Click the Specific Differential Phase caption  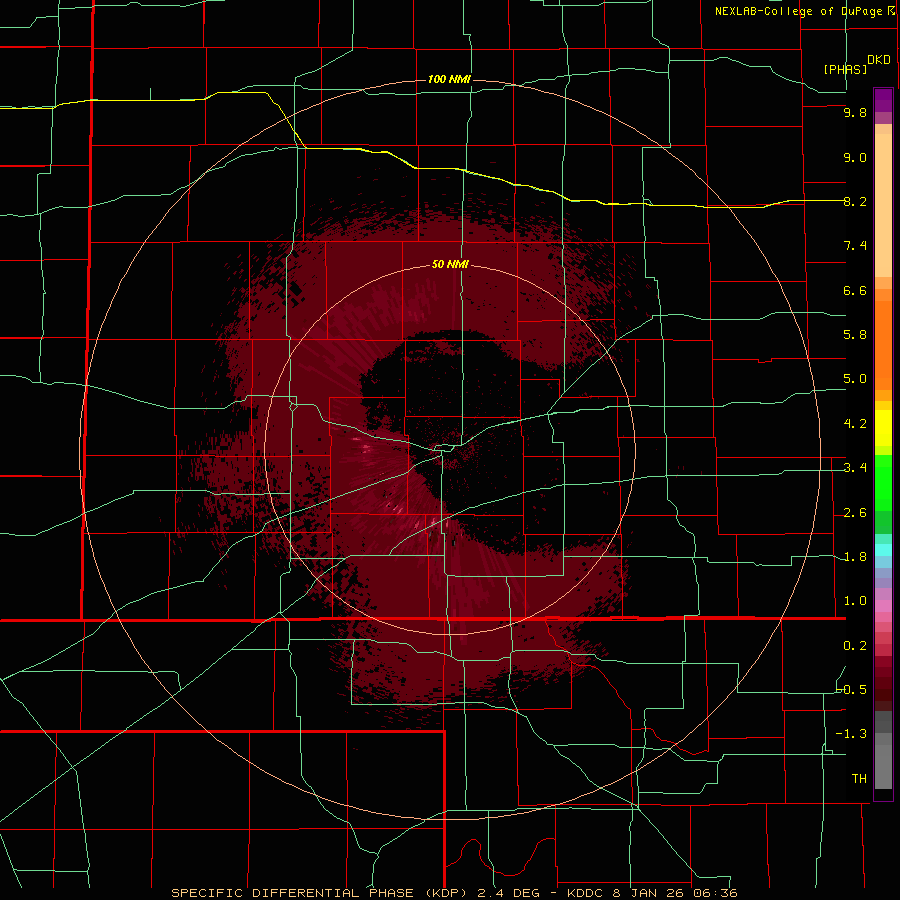pos(454,893)
